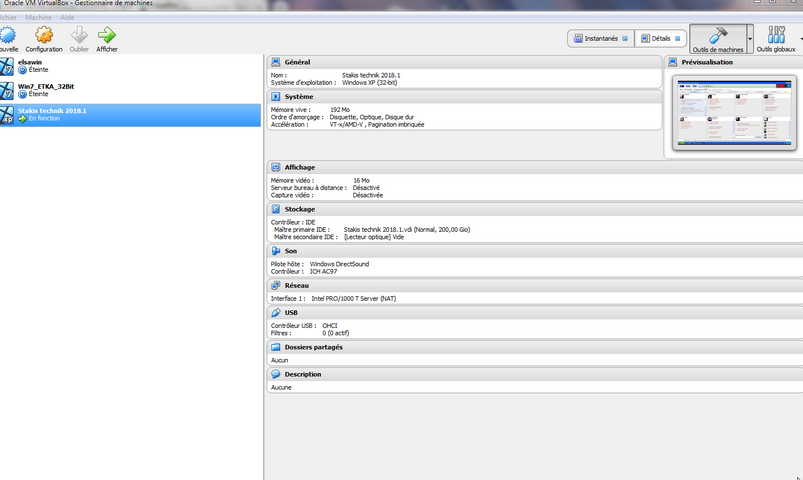Click the Description speech bubble icon

276,374
